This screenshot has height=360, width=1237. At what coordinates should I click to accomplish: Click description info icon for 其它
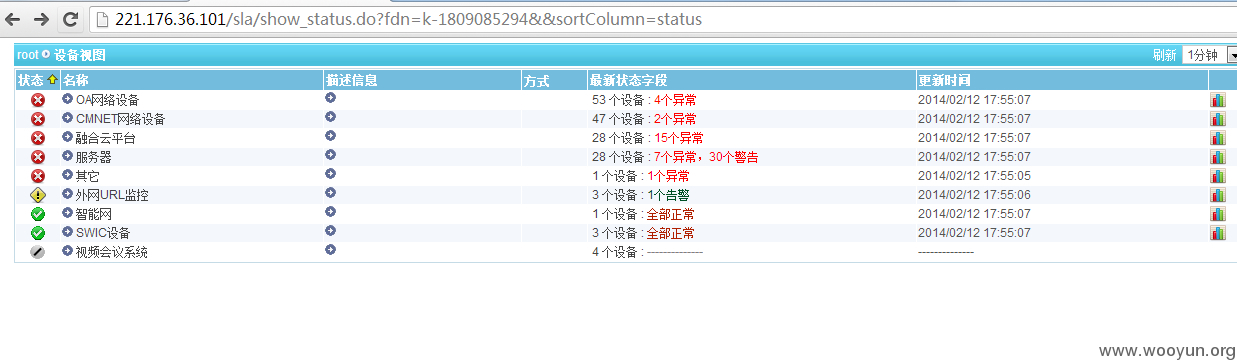330,174
